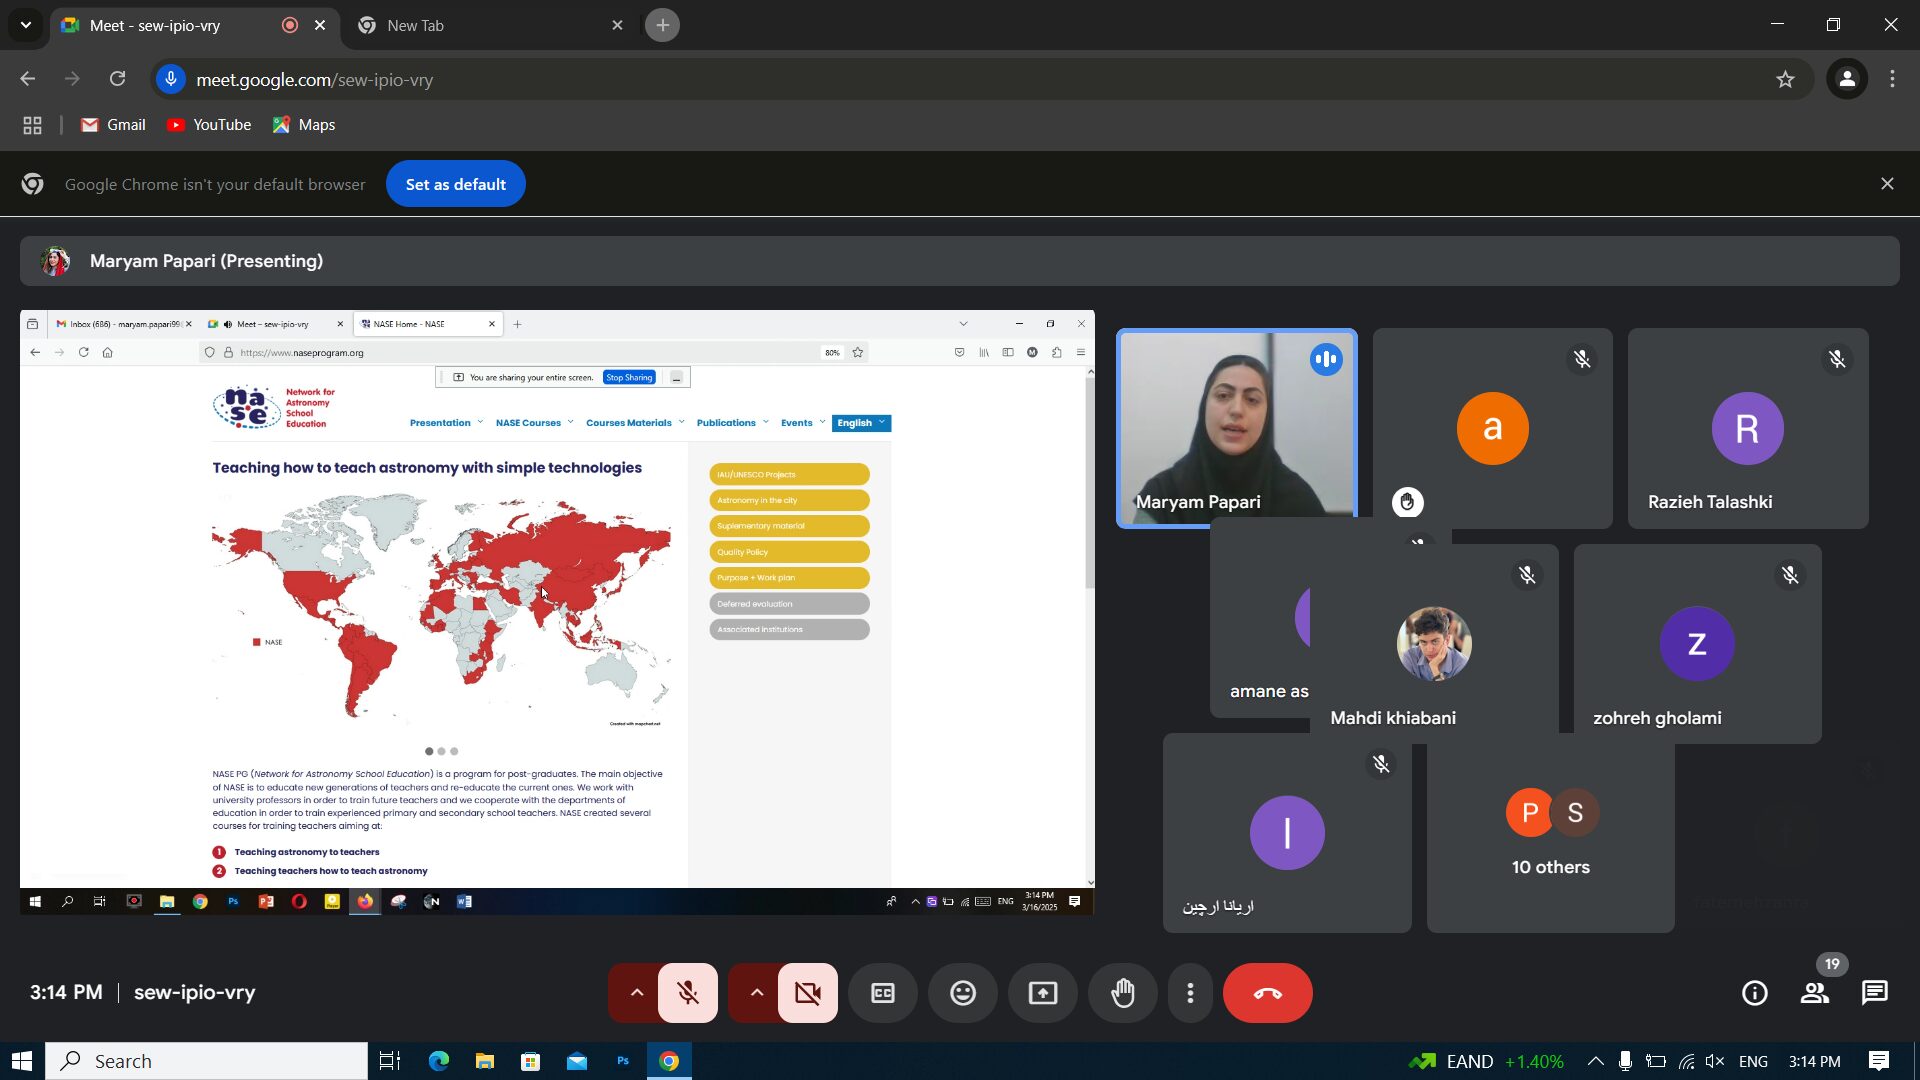Open meeting details info icon
Viewport: 1920px width, 1080px height.
(x=1755, y=993)
